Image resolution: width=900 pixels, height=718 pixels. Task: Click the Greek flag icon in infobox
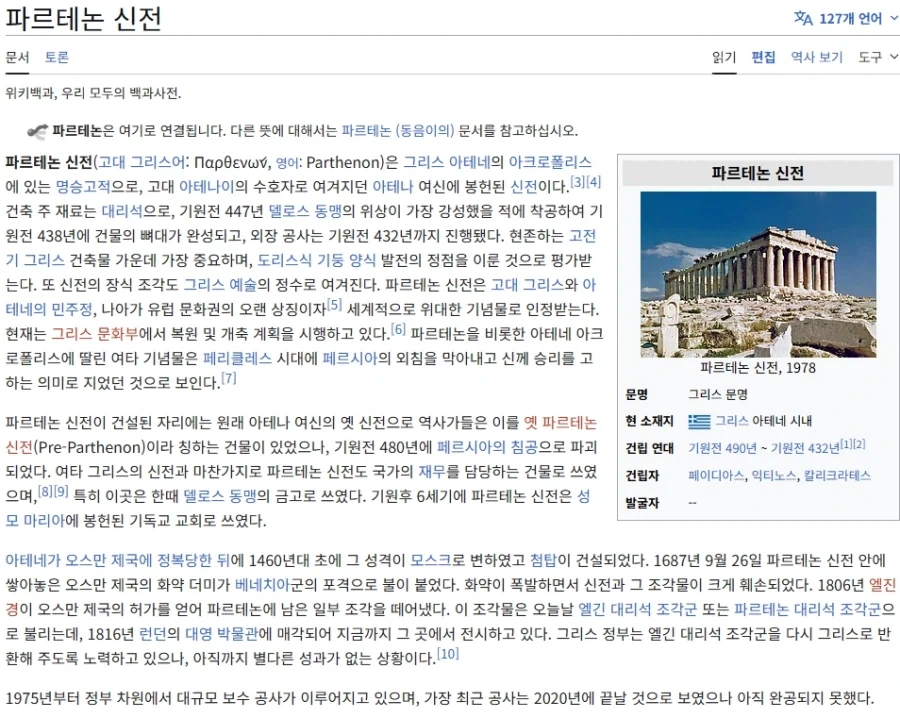pos(699,421)
